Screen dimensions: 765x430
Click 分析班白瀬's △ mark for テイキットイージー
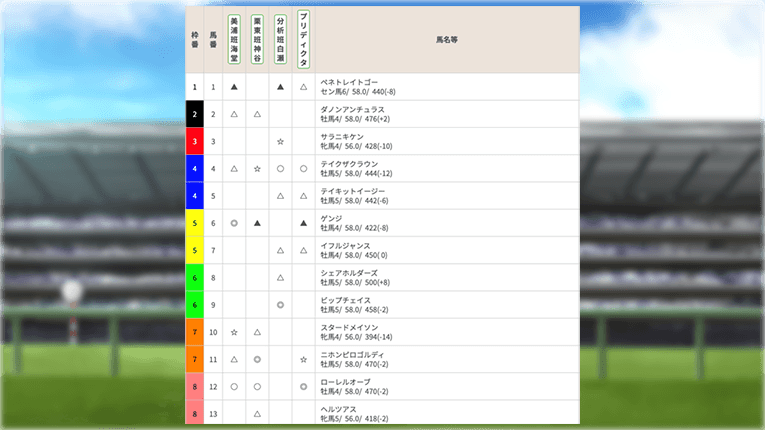coord(281,196)
